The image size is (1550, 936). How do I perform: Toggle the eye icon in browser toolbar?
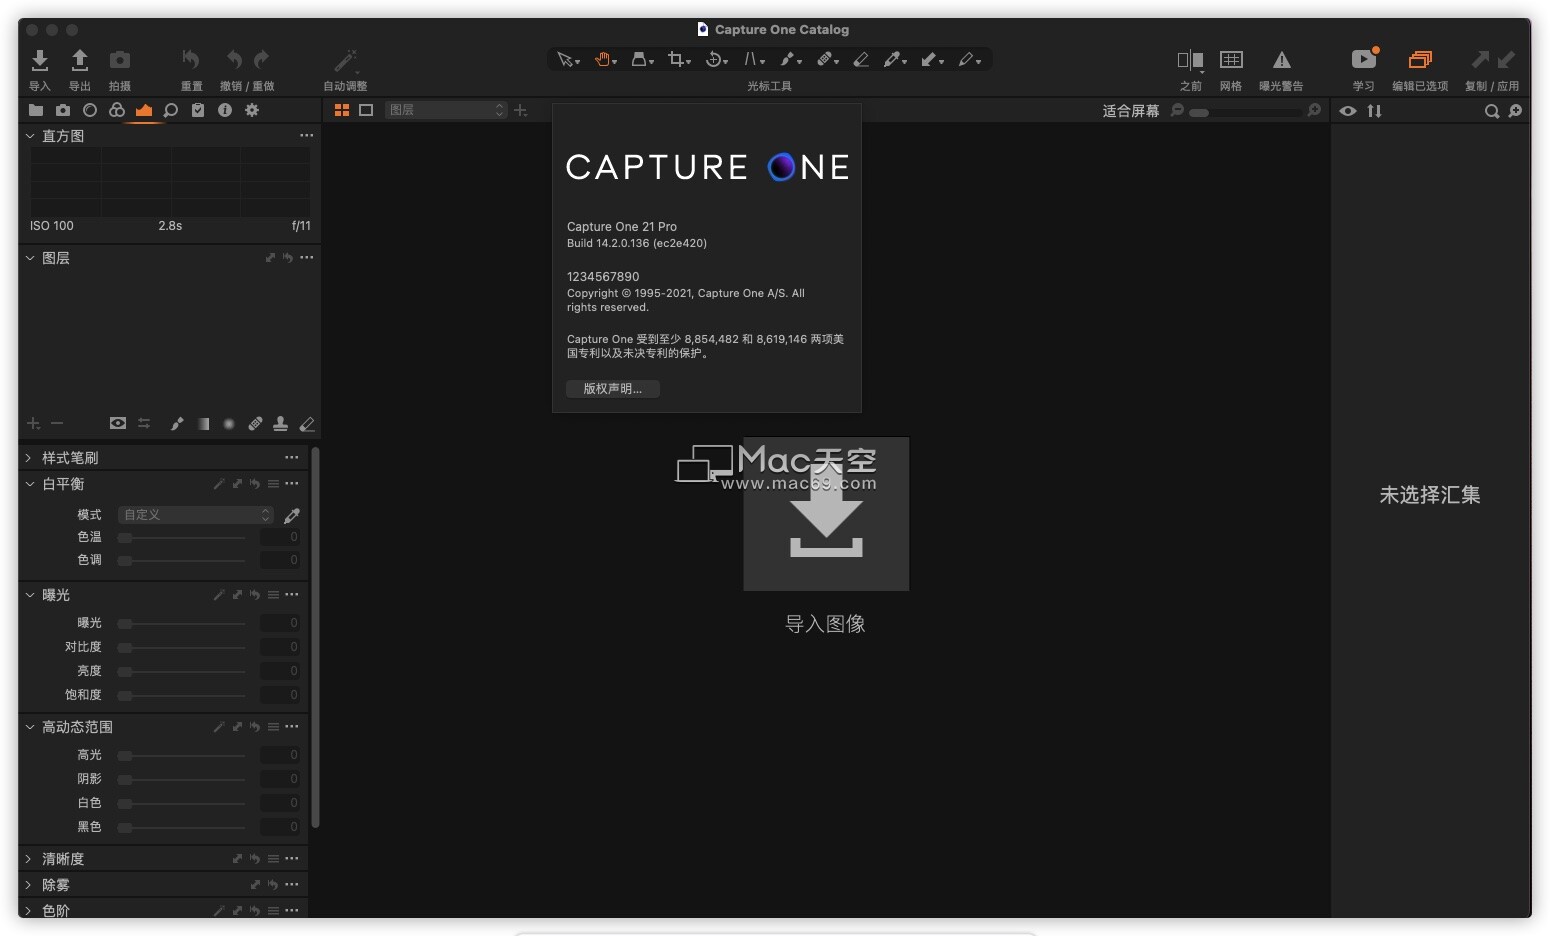tap(1348, 111)
